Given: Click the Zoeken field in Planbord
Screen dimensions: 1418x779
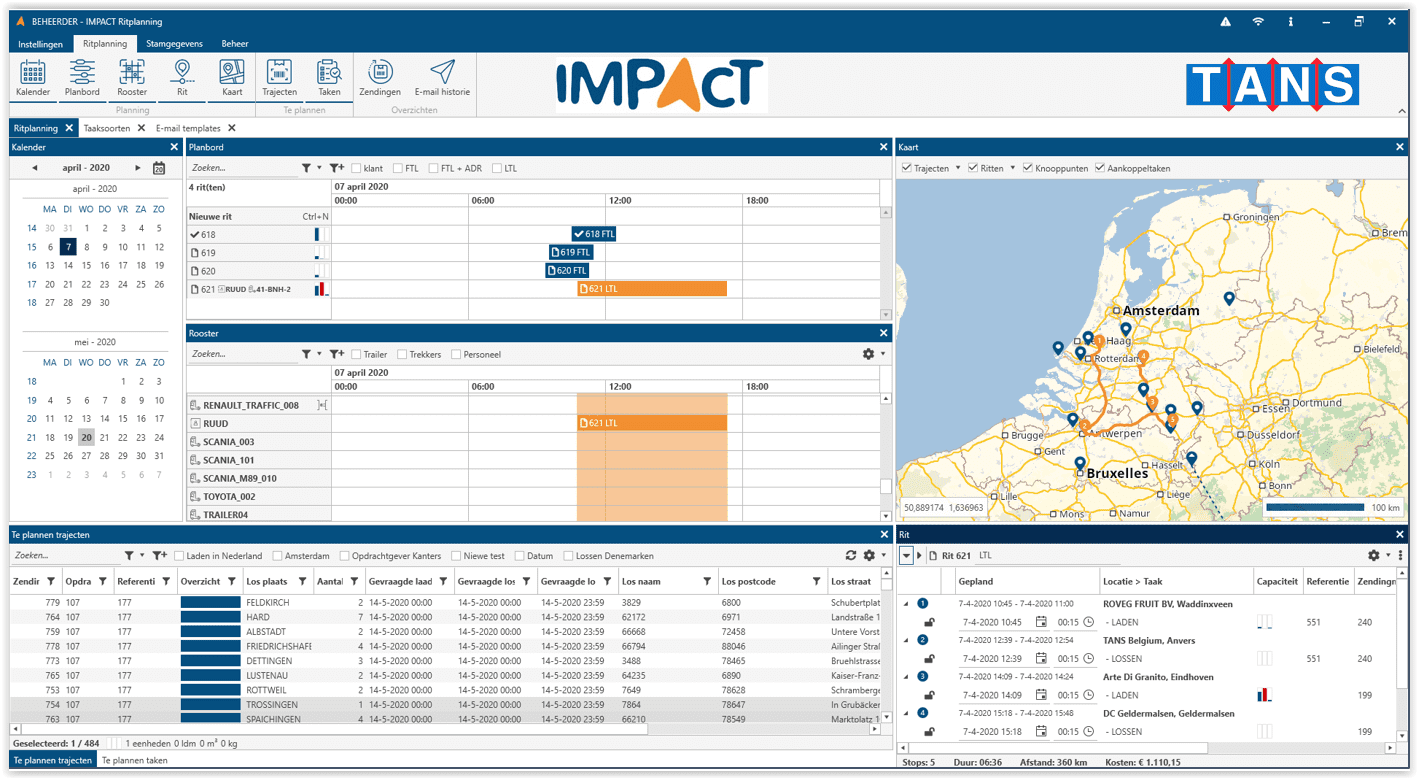Looking at the screenshot, I should (242, 169).
